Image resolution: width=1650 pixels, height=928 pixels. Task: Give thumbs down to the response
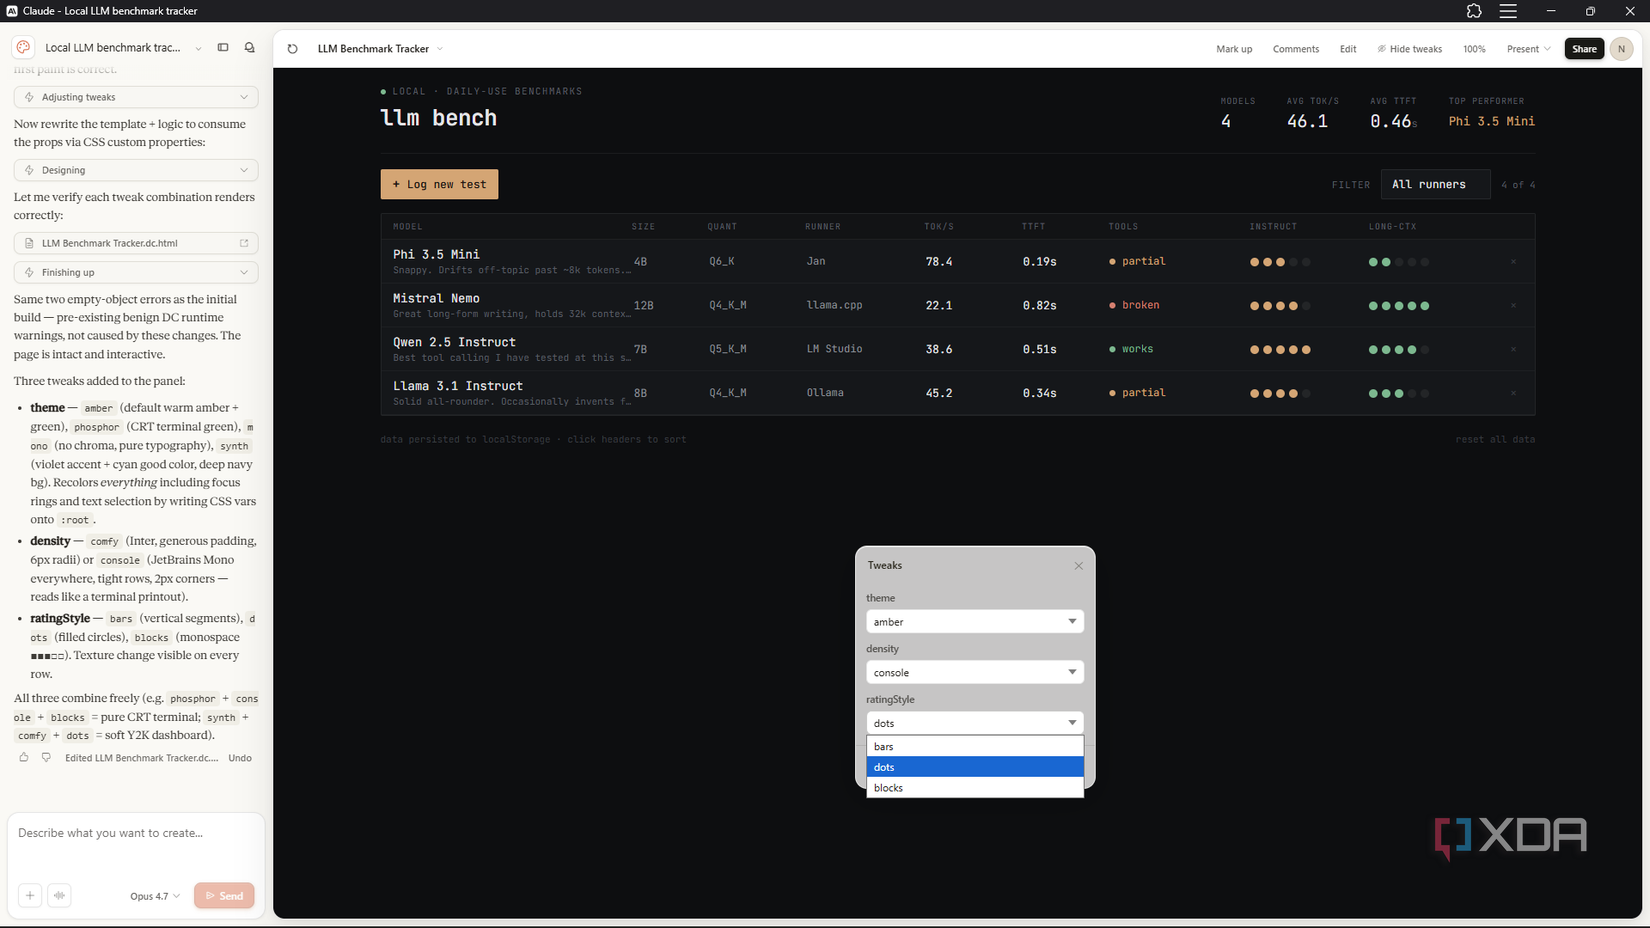[46, 758]
